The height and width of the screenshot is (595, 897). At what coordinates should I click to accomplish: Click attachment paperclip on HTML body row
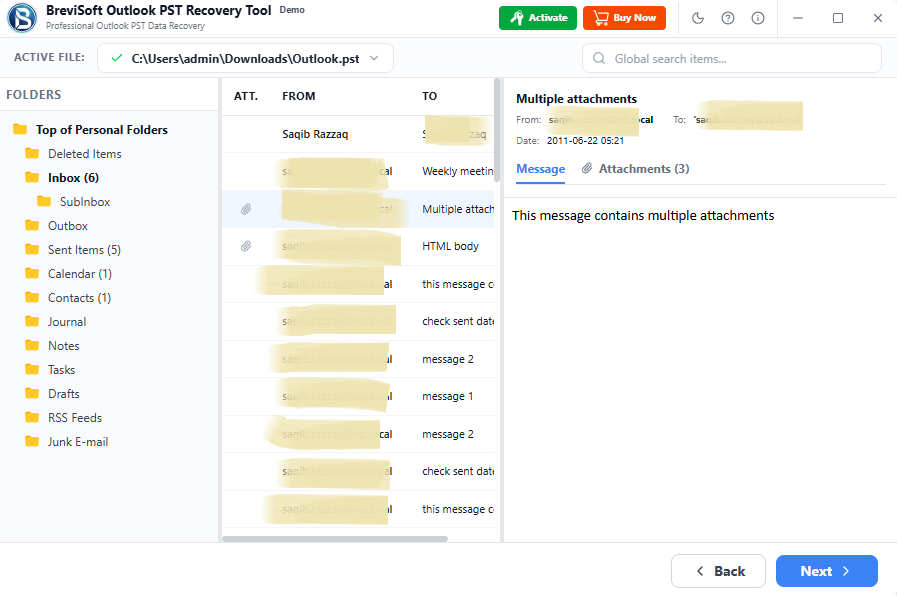tap(246, 247)
